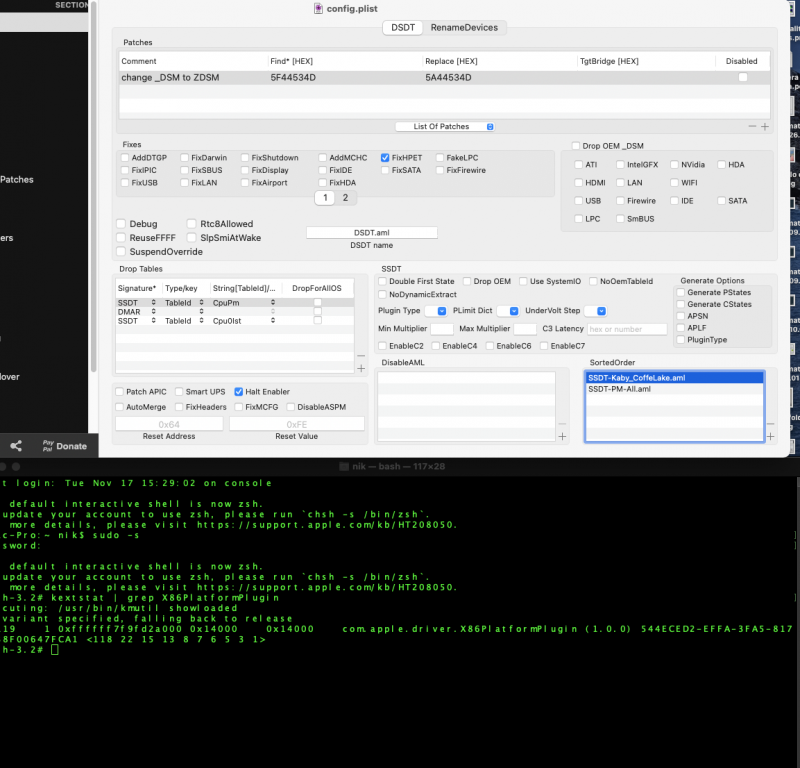800x768 pixels.
Task: Remove SortedOrder entry with minus icon
Action: pos(770,424)
